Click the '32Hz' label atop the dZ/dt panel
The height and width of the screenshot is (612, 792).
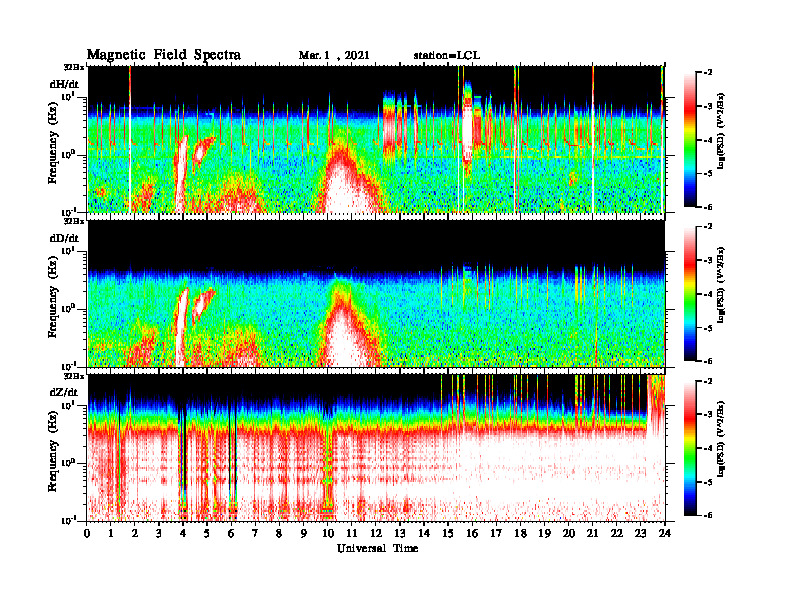[74, 376]
